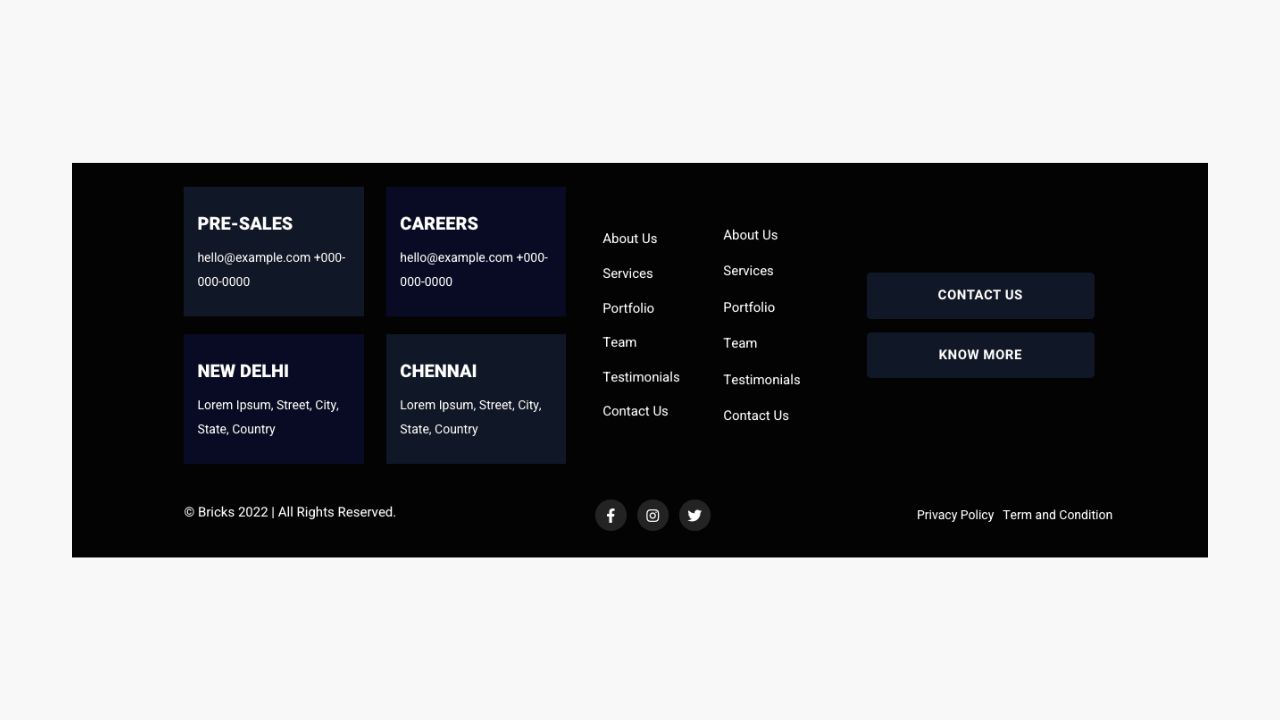Open Team in the left link column

[619, 342]
